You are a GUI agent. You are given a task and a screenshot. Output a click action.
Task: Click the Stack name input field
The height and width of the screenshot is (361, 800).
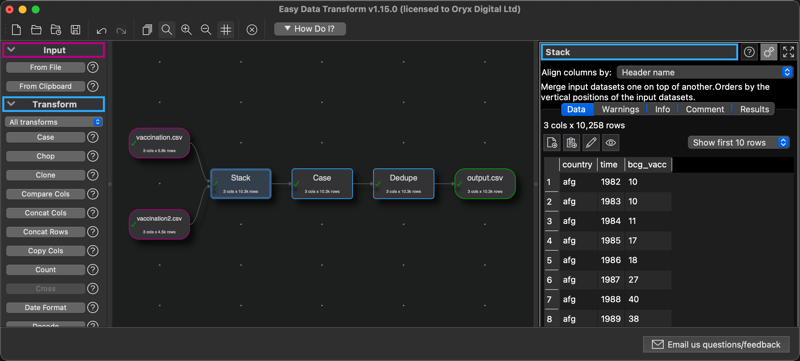(x=639, y=52)
